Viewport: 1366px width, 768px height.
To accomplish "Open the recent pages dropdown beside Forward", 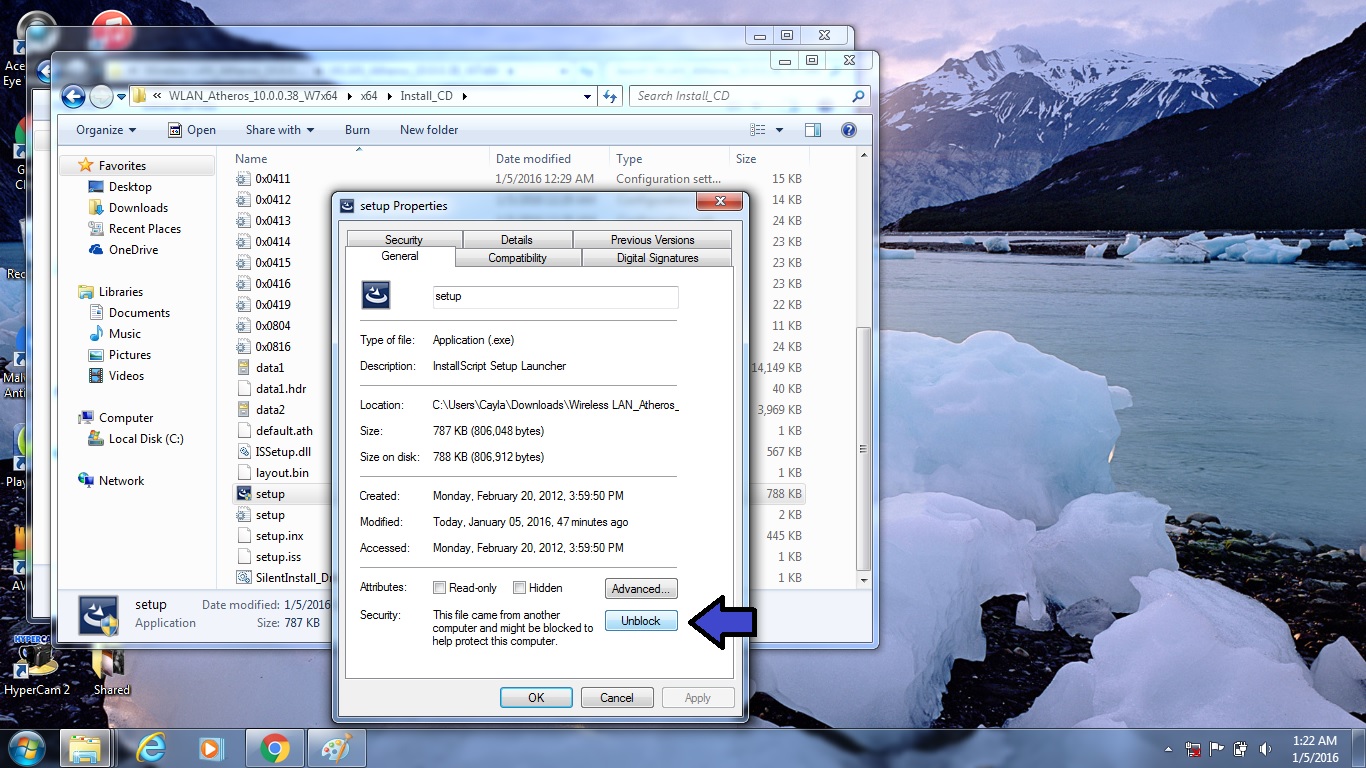I will (122, 96).
